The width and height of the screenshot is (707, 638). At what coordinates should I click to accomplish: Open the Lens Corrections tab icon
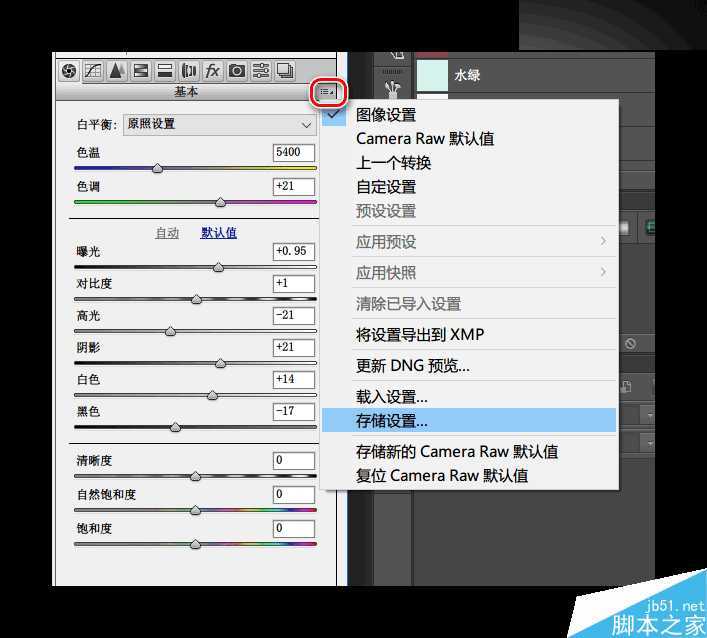click(x=188, y=71)
